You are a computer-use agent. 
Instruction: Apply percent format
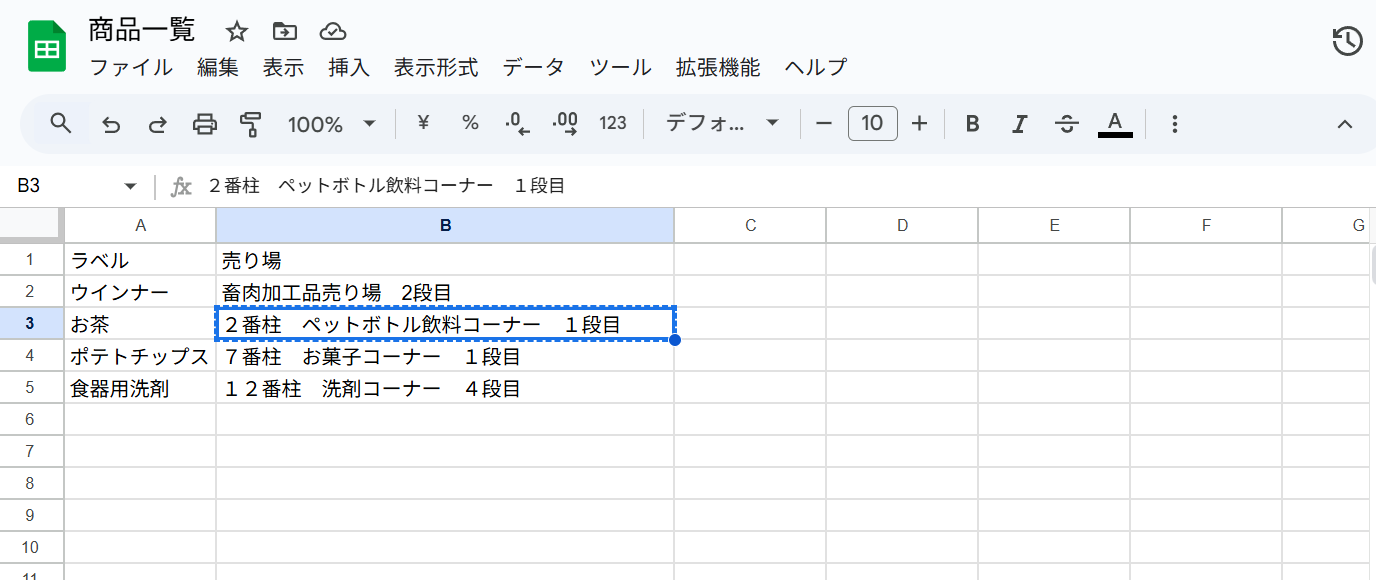tap(470, 123)
